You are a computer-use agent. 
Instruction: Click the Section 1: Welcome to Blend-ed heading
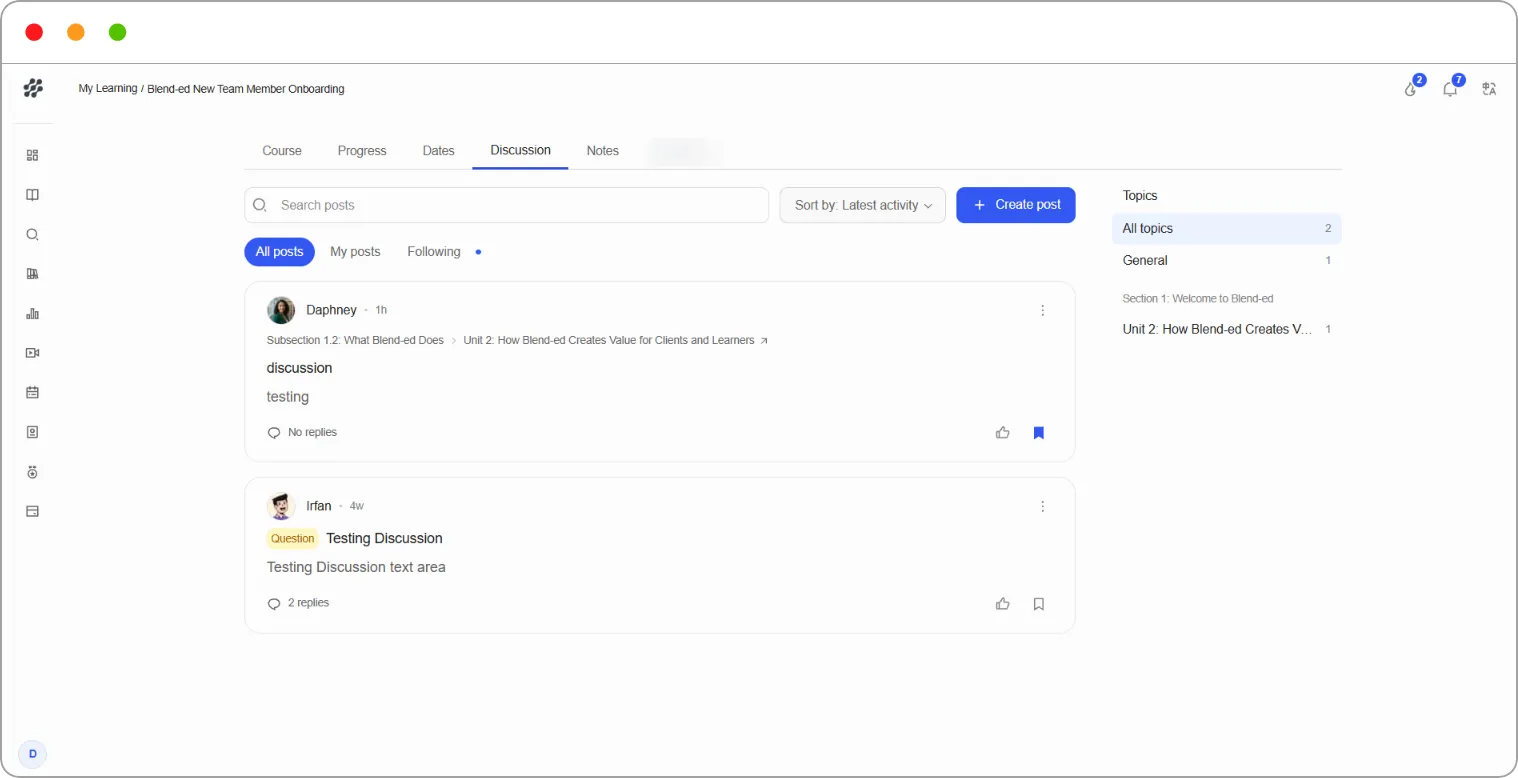click(x=1198, y=299)
